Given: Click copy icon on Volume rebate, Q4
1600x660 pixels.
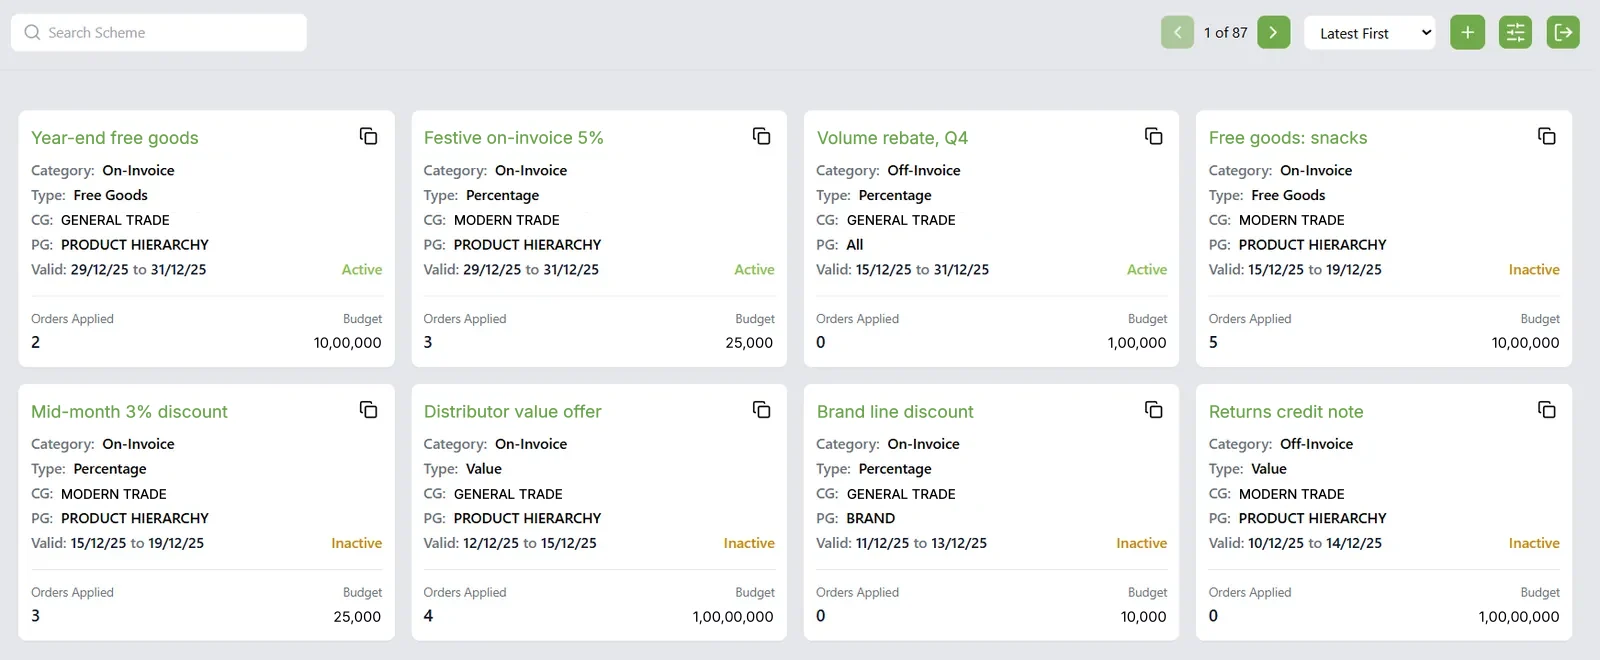Looking at the screenshot, I should click(x=1153, y=136).
